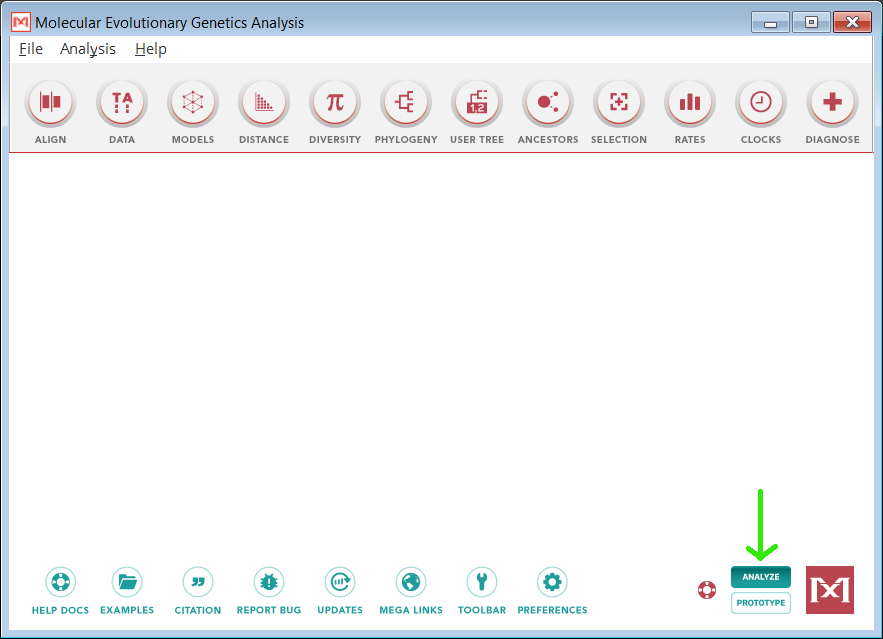This screenshot has height=639, width=883.
Task: Select Analyze mode
Action: [761, 577]
